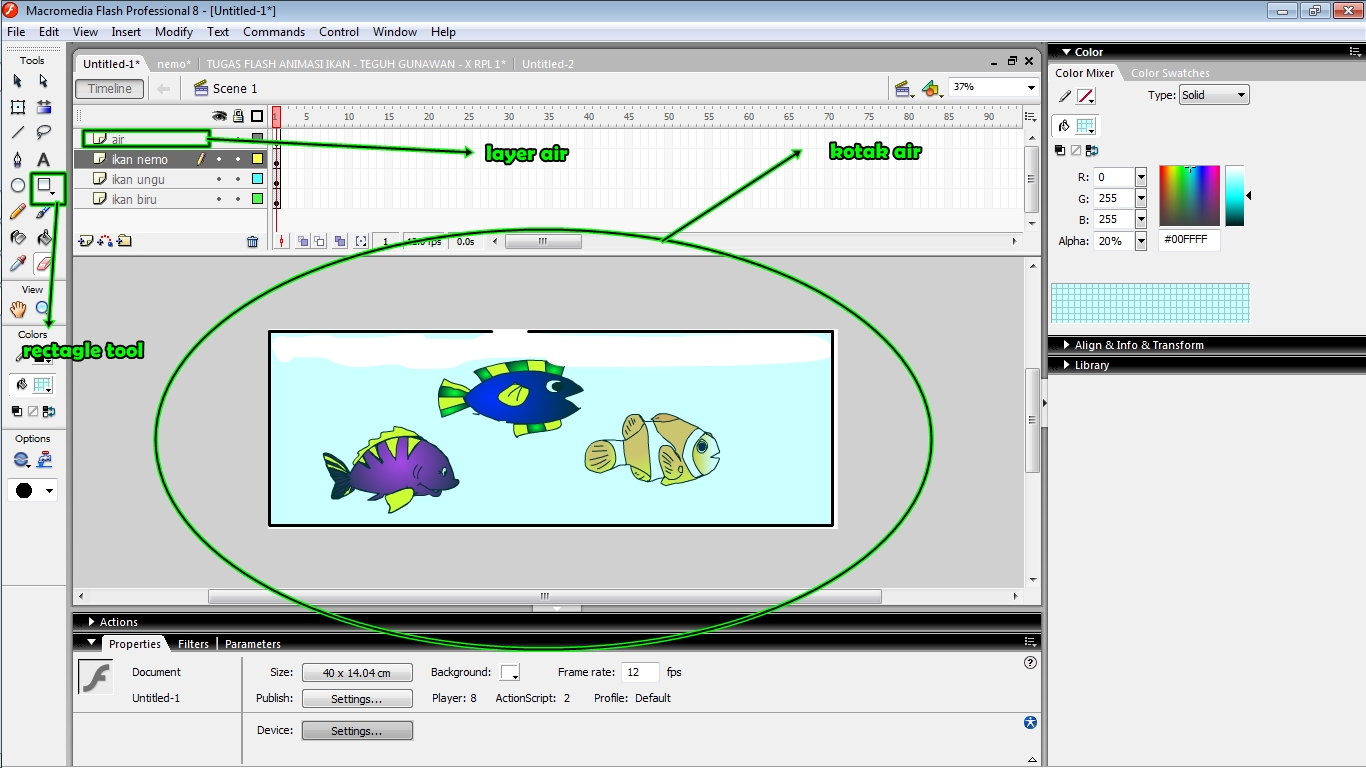Switch to the nemo* document tab

[174, 64]
